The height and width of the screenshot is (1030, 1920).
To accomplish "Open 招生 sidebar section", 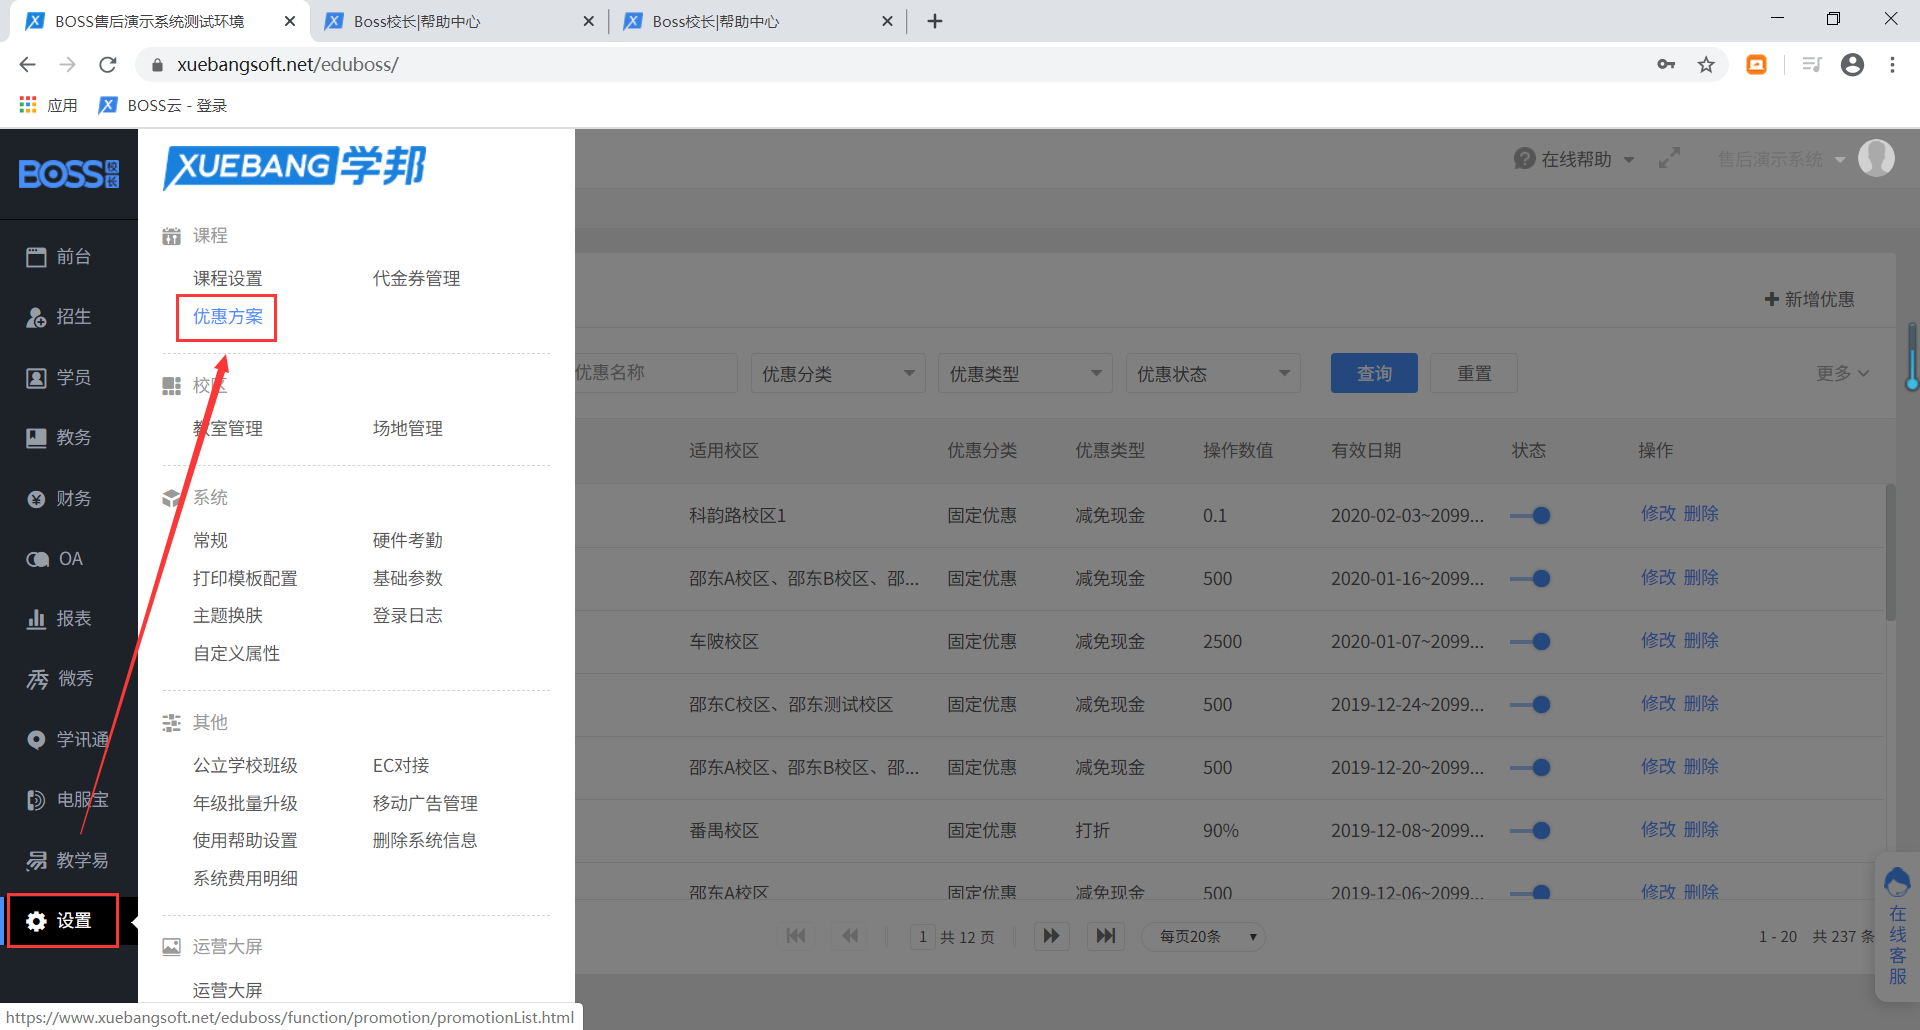I will 60,317.
